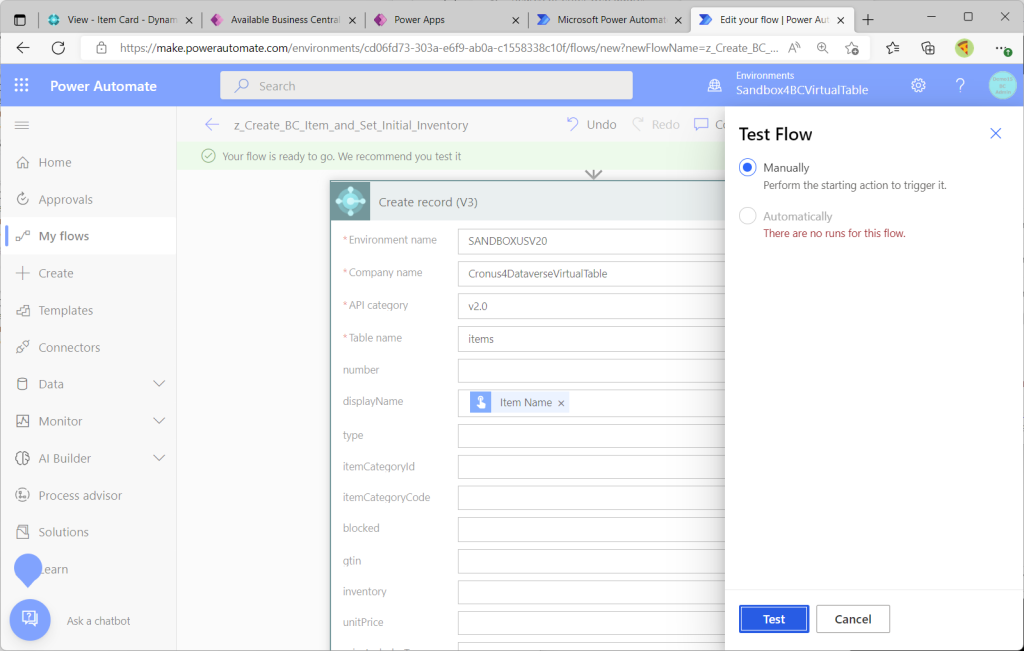Close the Test Flow panel
The height and width of the screenshot is (651, 1024).
point(995,133)
